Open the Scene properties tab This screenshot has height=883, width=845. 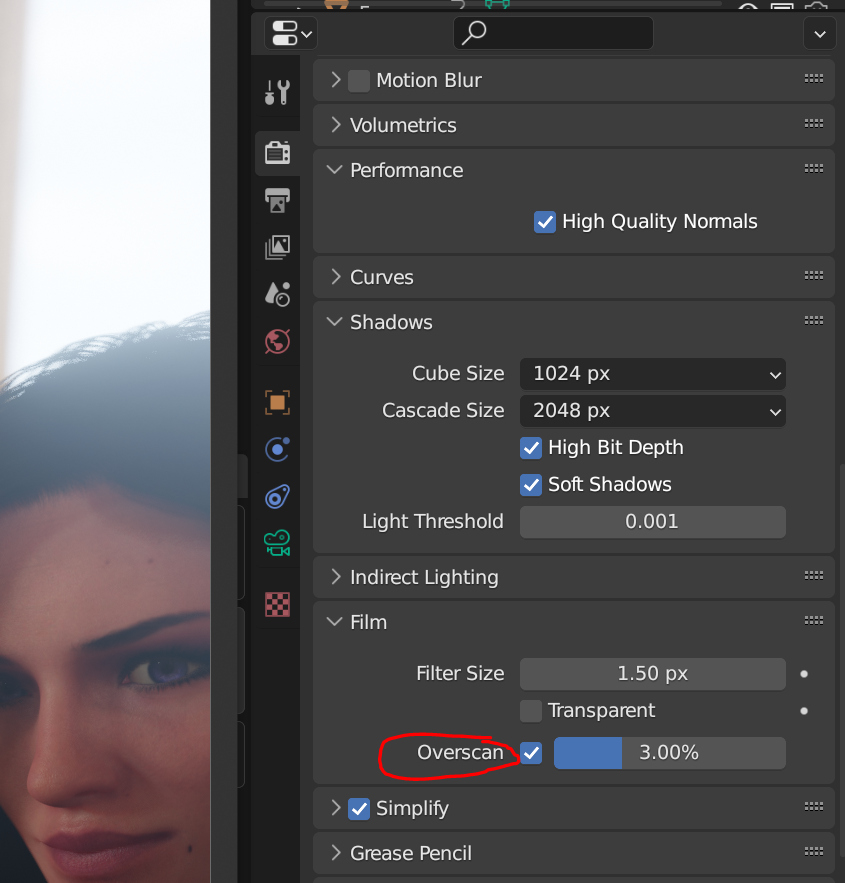[278, 294]
